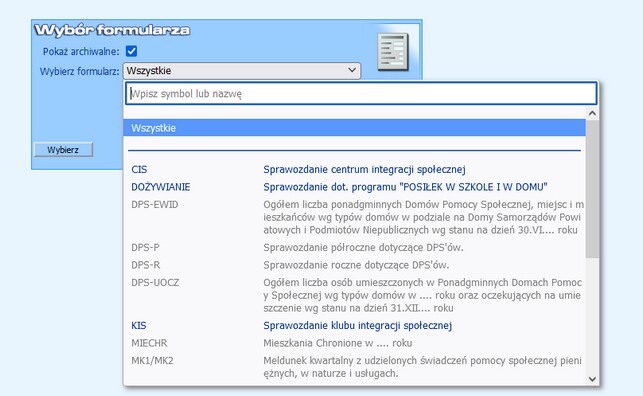
Task: Click the Wybierz button
Action: point(63,150)
